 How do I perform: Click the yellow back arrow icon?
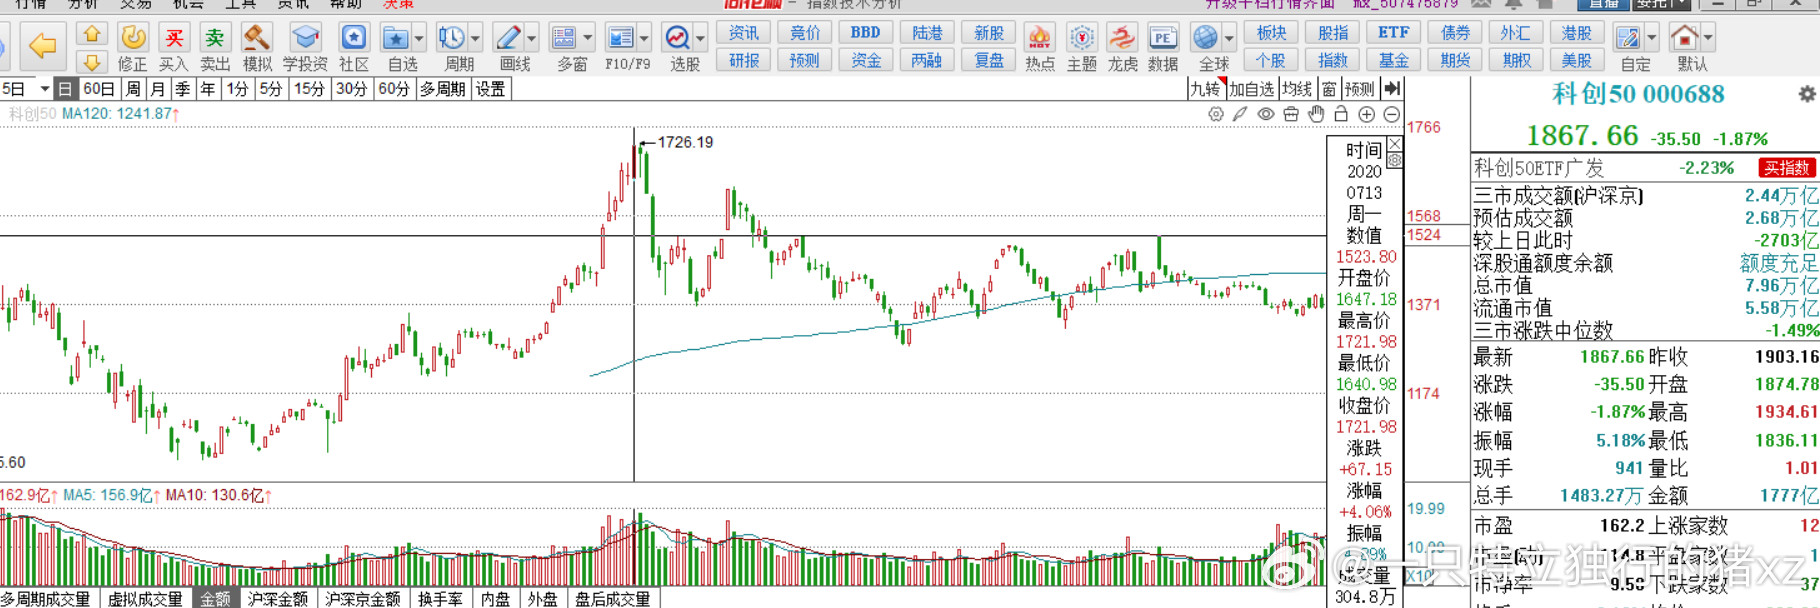point(42,45)
